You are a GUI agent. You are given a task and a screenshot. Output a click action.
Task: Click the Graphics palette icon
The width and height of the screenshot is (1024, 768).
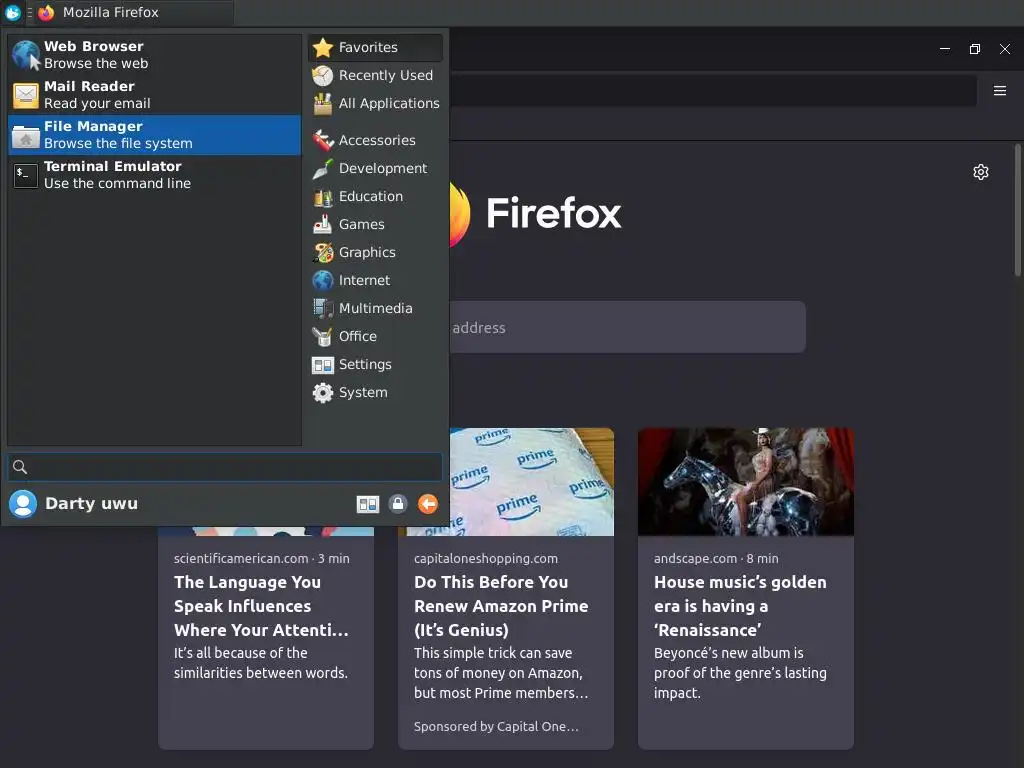coord(323,252)
